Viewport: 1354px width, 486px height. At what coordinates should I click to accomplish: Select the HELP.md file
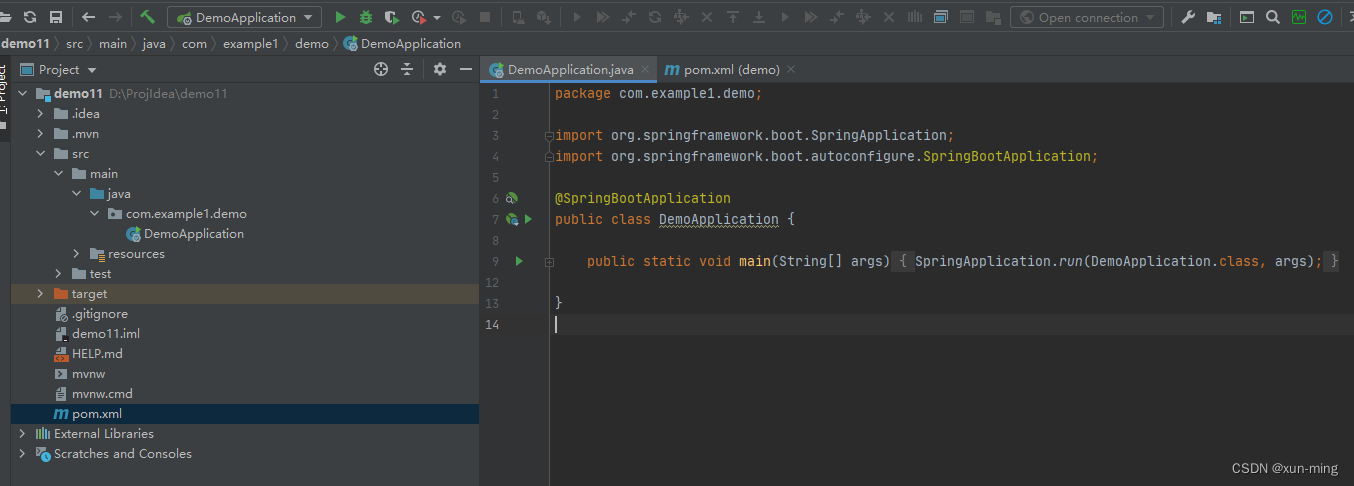tap(97, 354)
